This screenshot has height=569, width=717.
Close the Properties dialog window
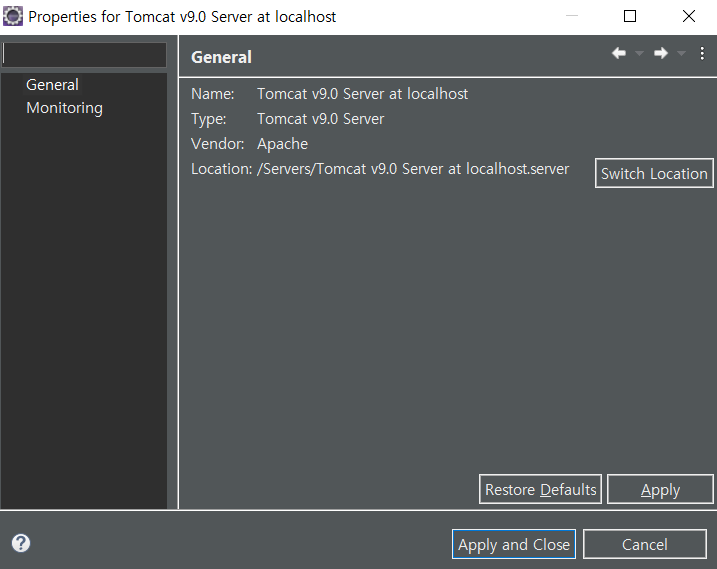tap(689, 16)
